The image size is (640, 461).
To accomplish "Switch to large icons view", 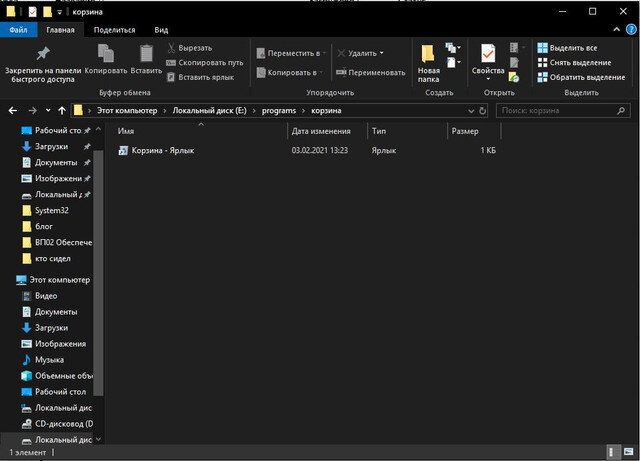I will (628, 452).
